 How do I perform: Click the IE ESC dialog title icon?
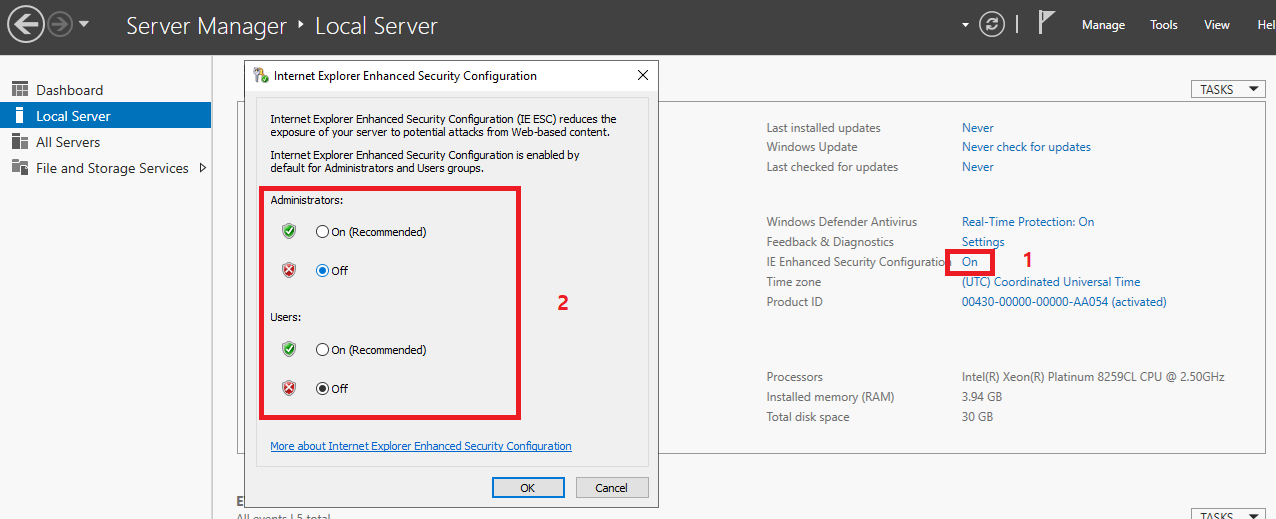tap(261, 75)
